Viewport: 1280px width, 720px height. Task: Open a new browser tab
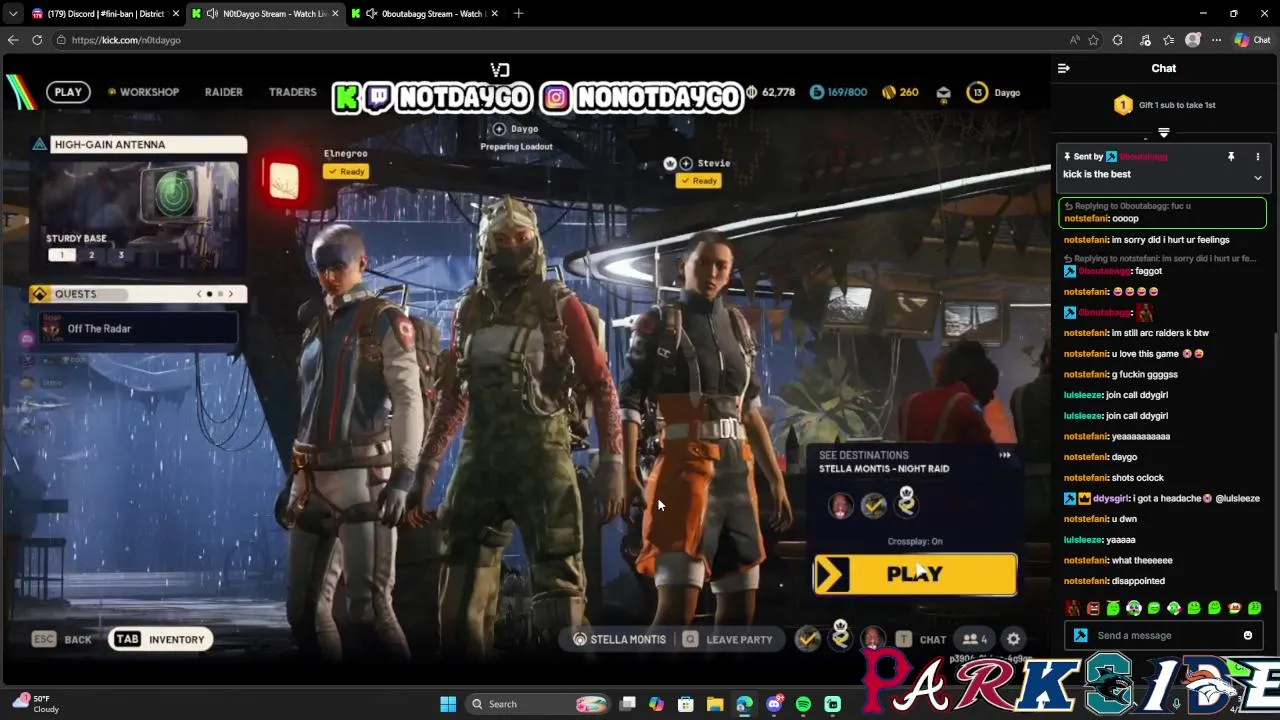point(518,14)
